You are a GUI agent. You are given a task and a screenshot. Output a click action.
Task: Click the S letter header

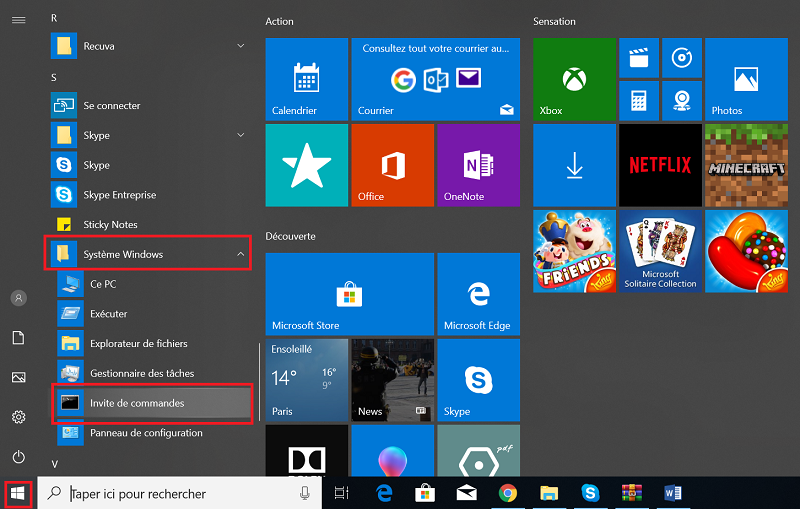[x=54, y=78]
